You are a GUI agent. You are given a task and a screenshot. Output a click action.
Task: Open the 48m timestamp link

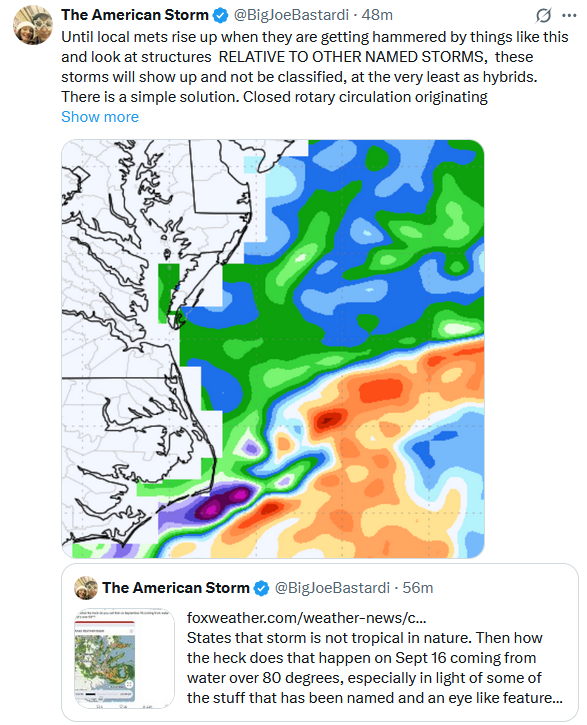pyautogui.click(x=377, y=15)
